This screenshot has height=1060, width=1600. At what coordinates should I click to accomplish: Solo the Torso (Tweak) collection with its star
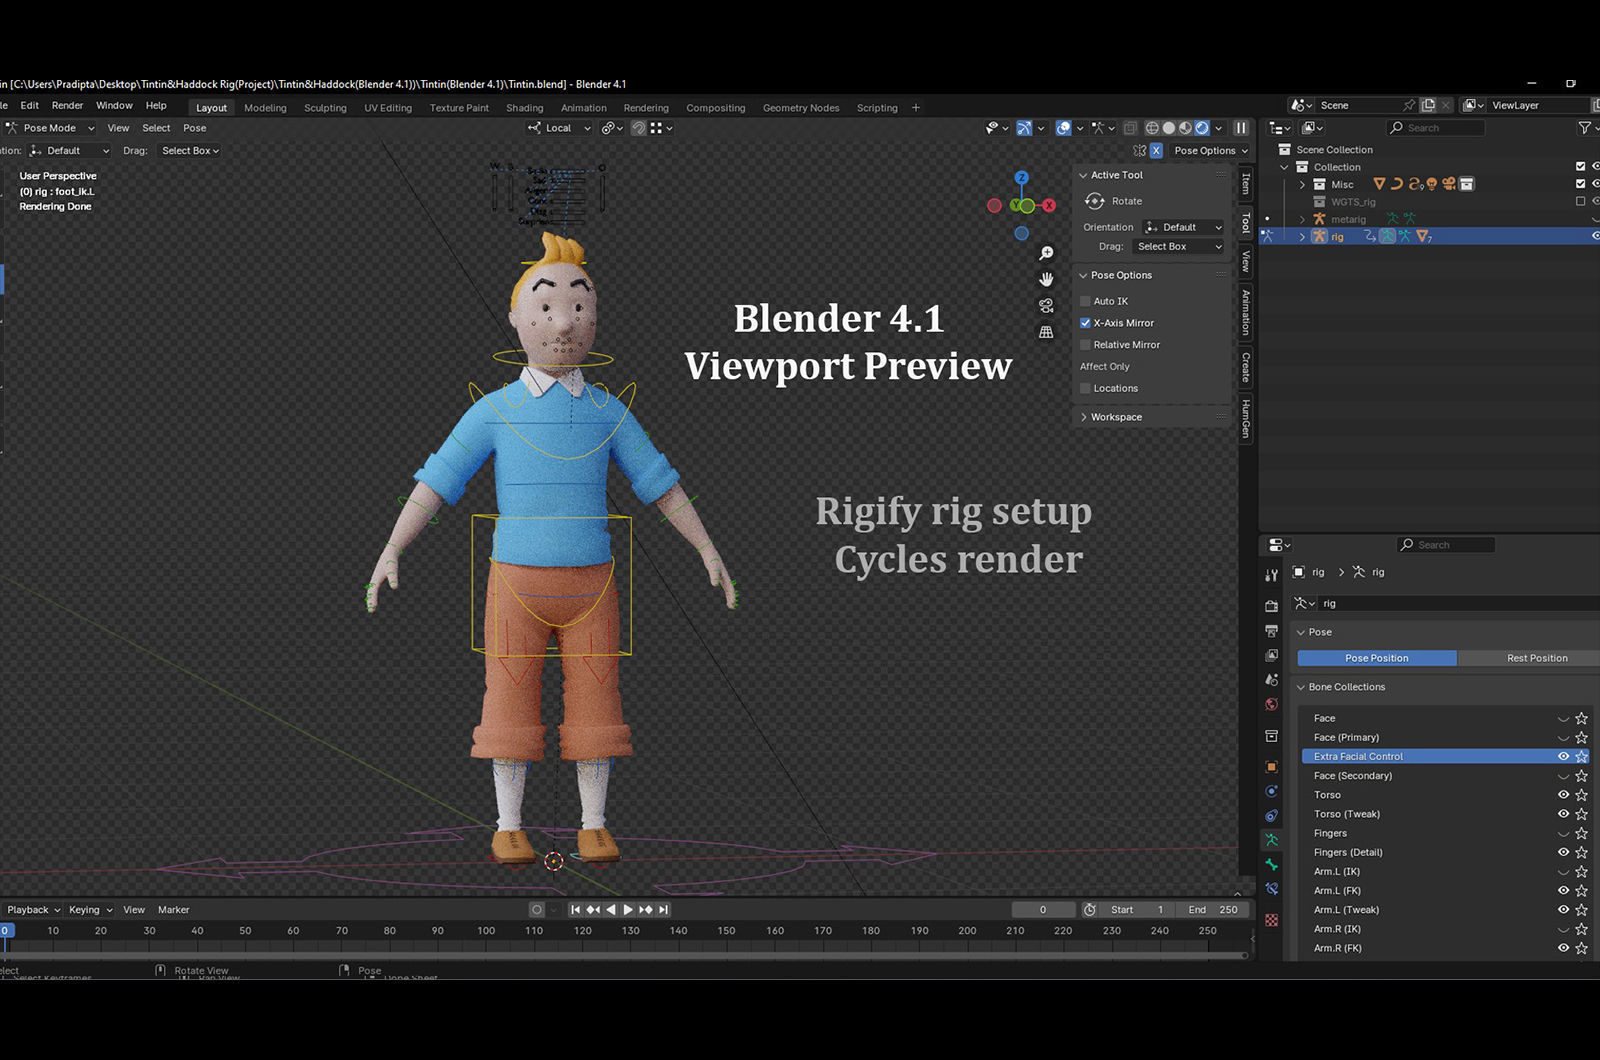pyautogui.click(x=1581, y=814)
